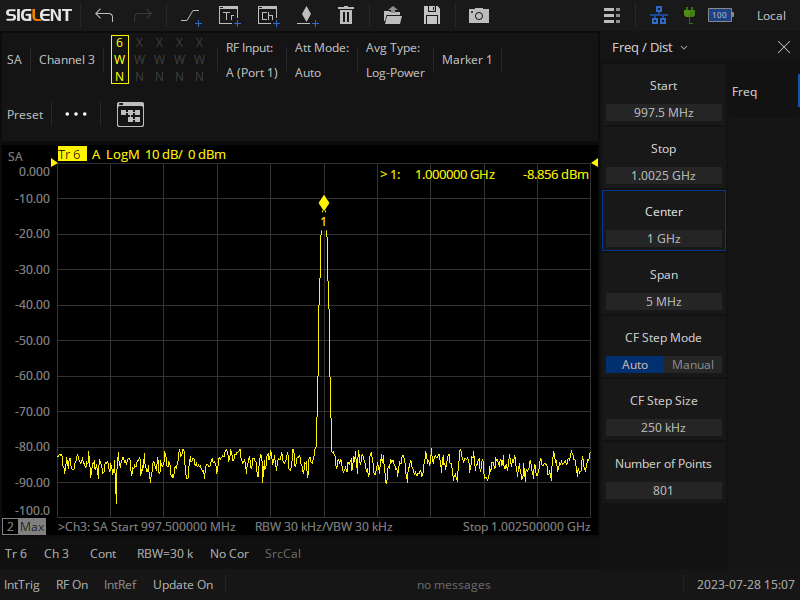Click SrcCal status entry

[283, 554]
